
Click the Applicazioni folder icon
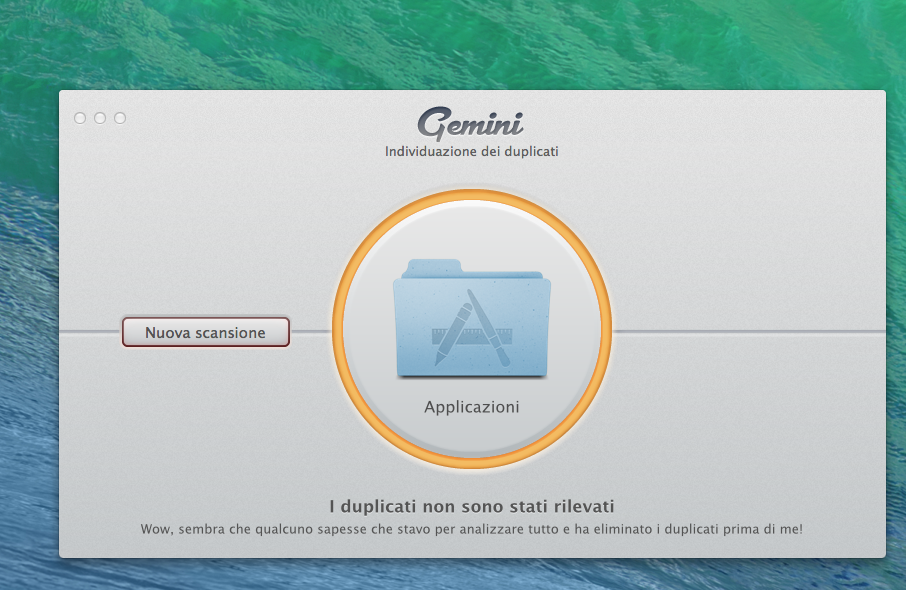(472, 318)
